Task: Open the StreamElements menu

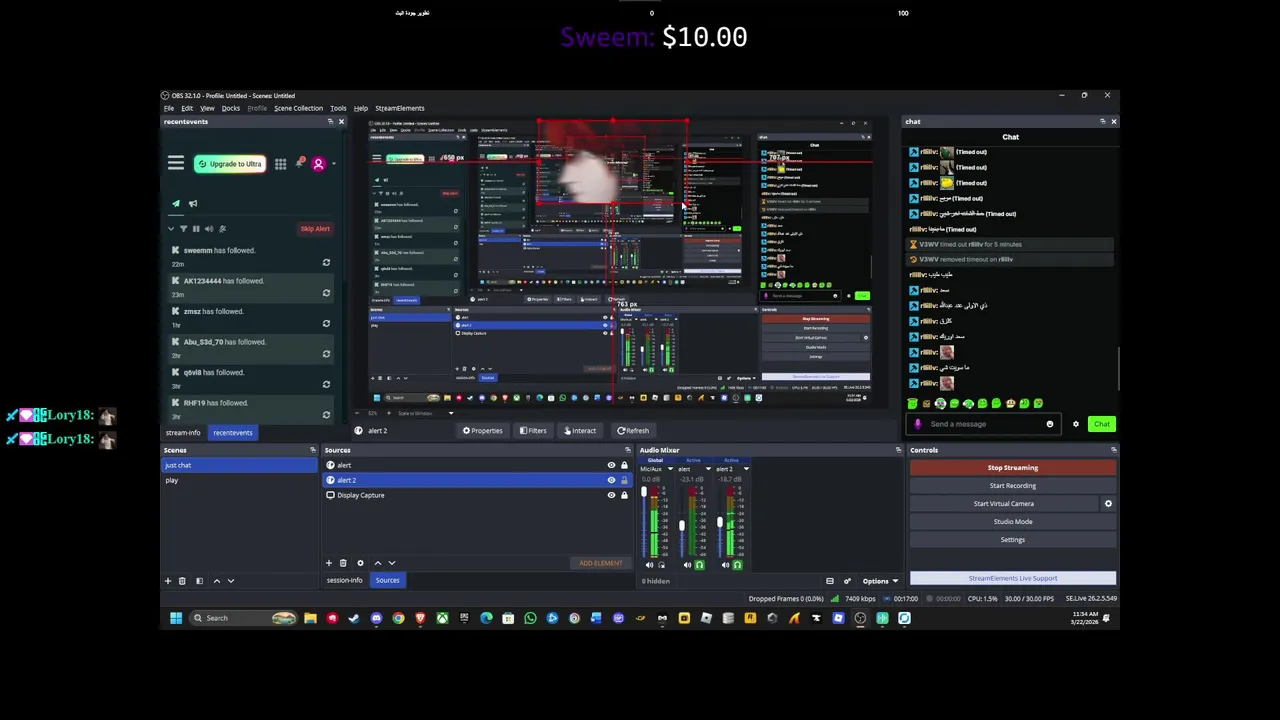Action: (x=399, y=108)
